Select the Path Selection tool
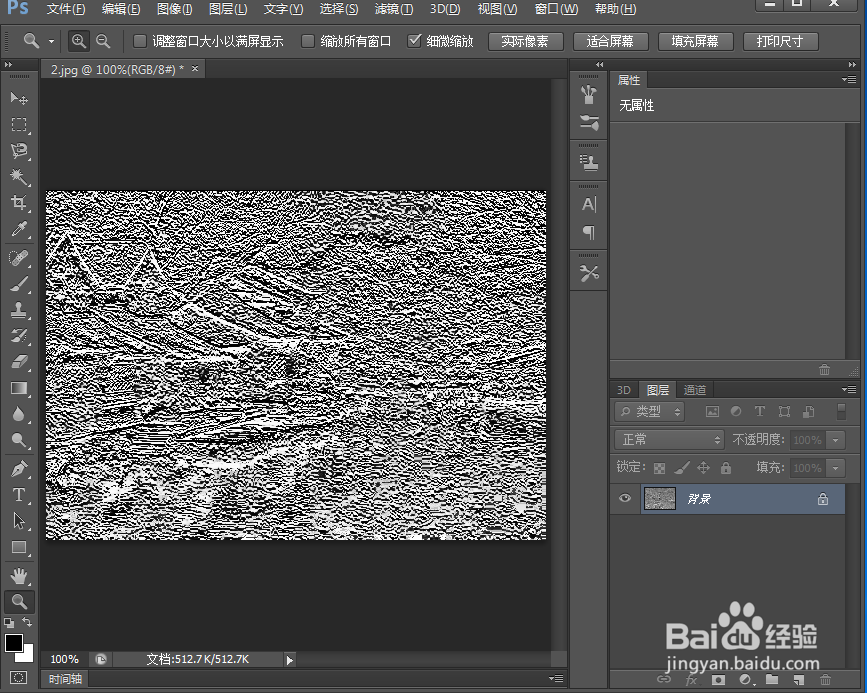 (19, 520)
